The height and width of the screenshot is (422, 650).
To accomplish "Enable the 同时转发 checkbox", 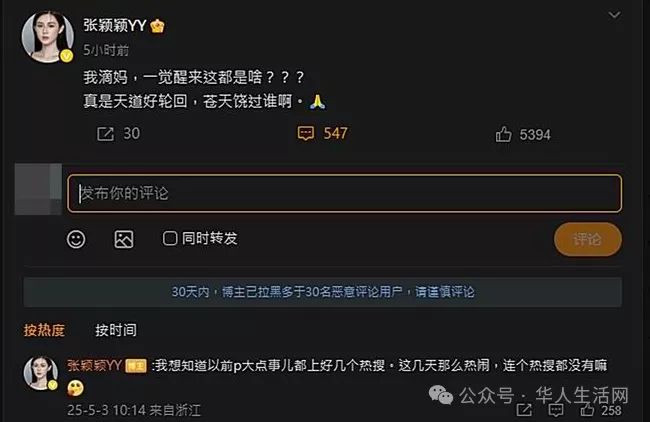I will coord(170,238).
